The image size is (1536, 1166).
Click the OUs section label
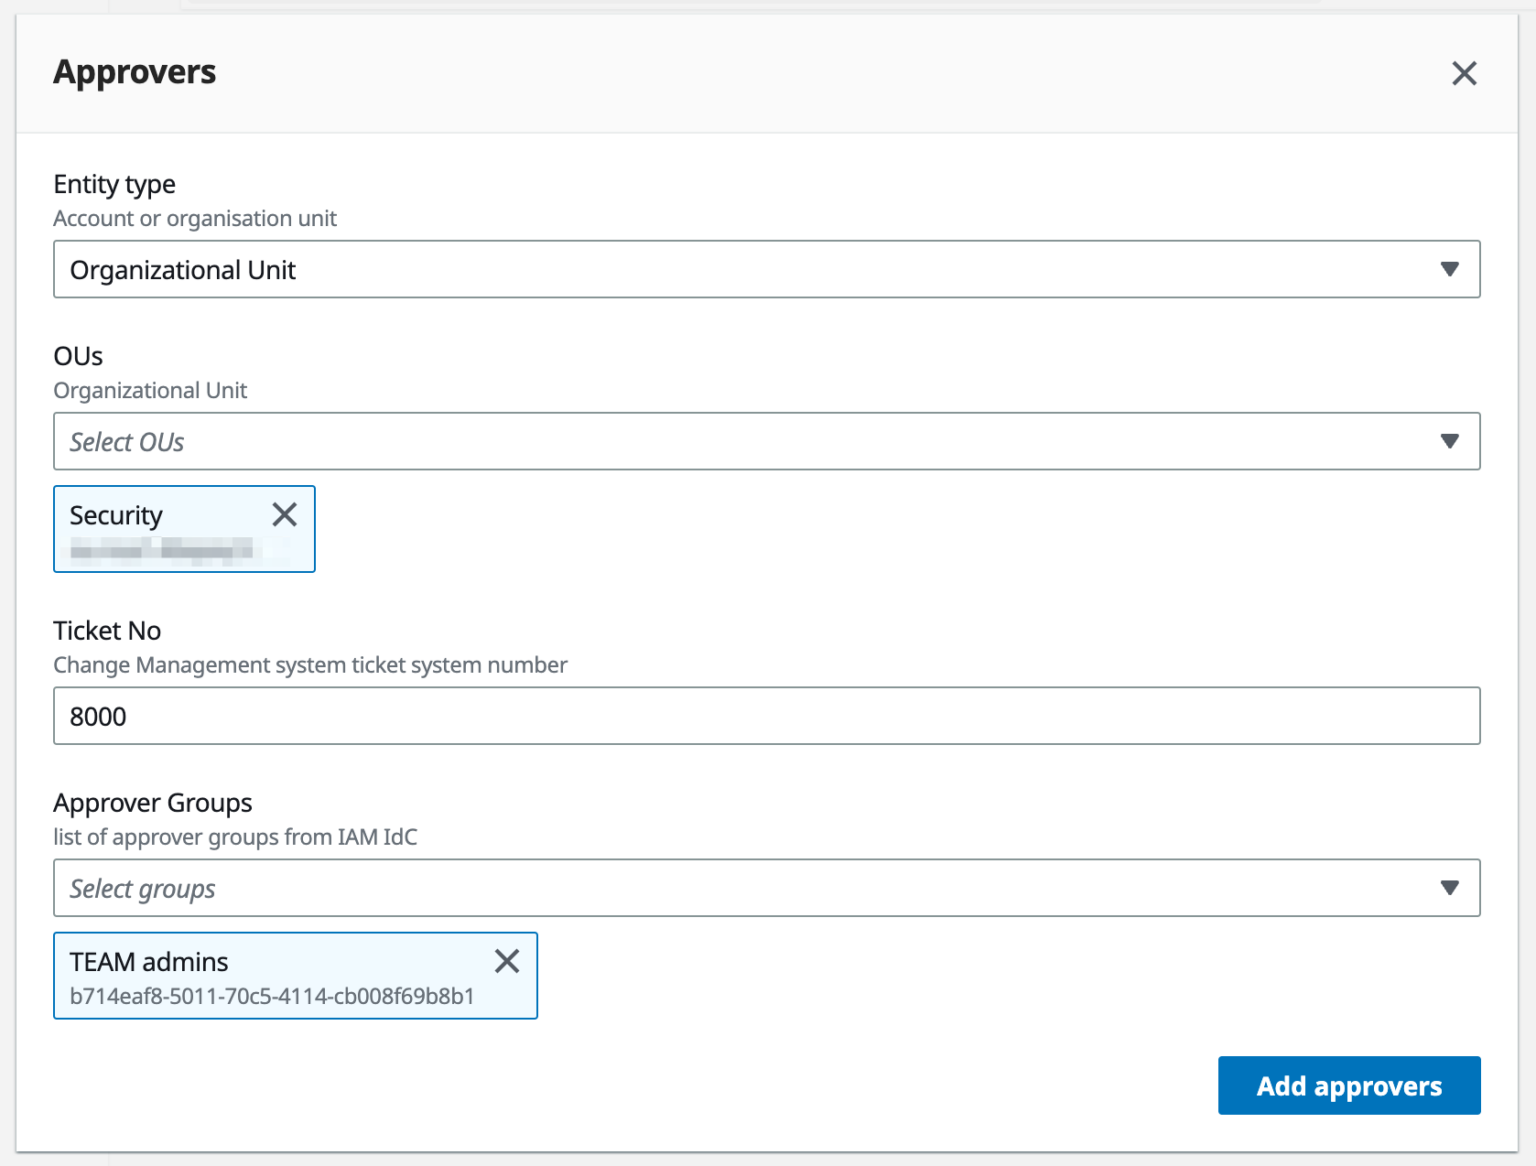[x=78, y=355]
